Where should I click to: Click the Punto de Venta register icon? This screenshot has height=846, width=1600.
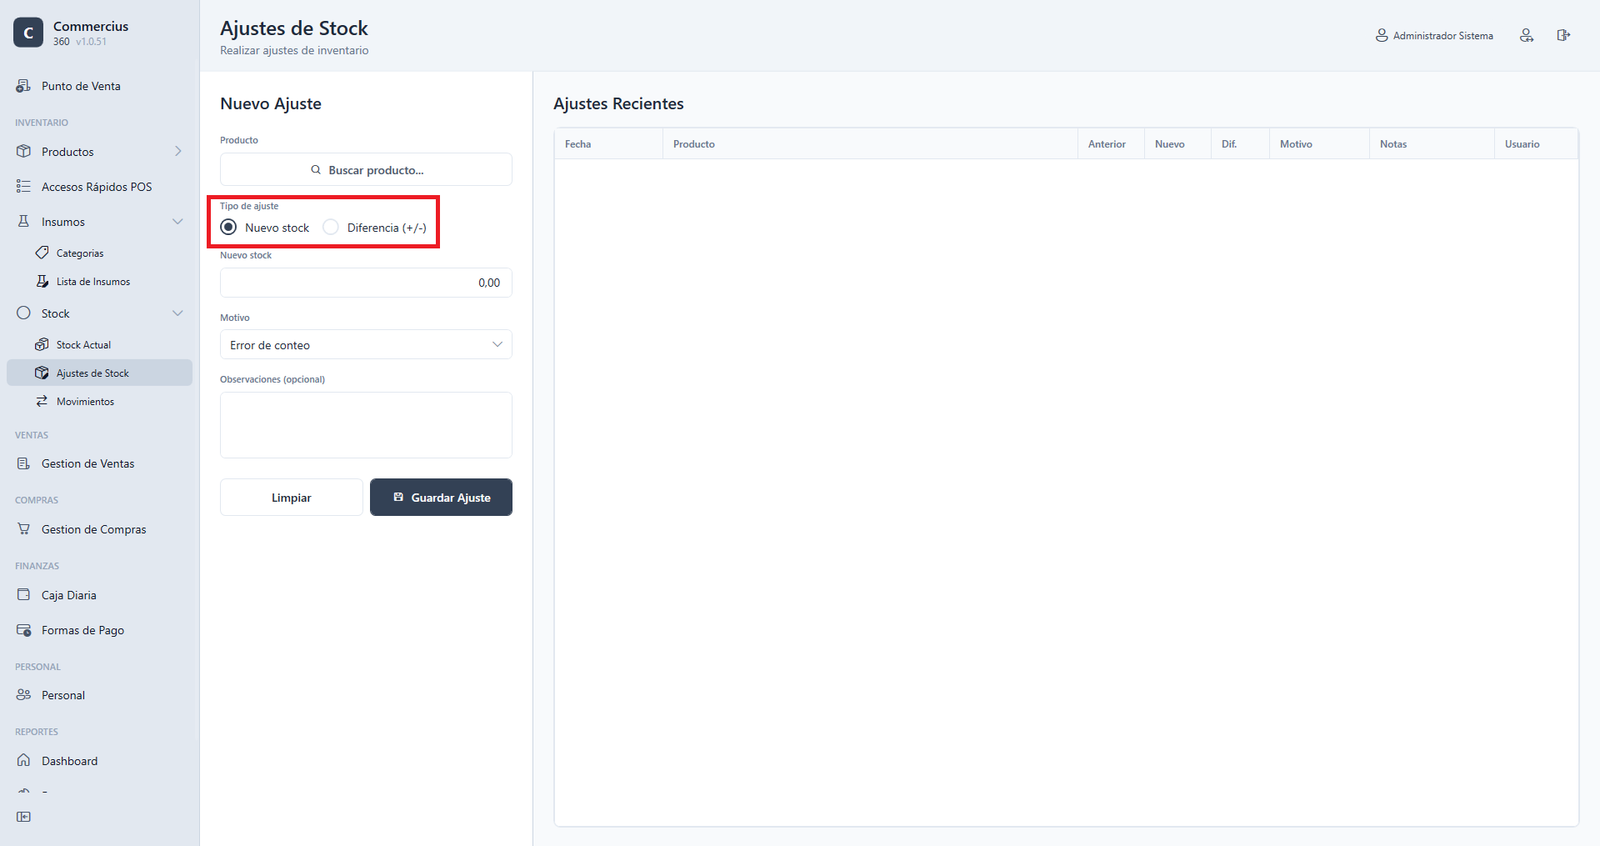click(x=24, y=86)
